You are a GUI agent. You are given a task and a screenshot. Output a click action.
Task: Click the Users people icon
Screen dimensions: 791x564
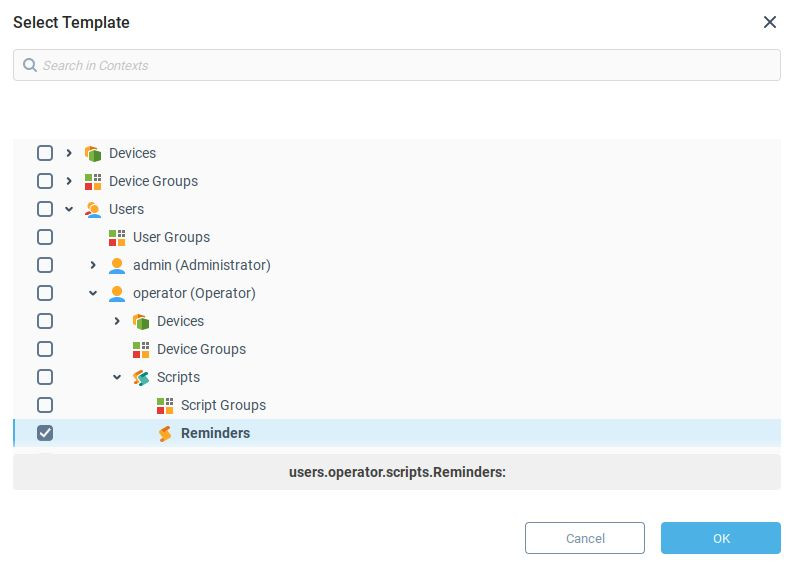tap(93, 209)
